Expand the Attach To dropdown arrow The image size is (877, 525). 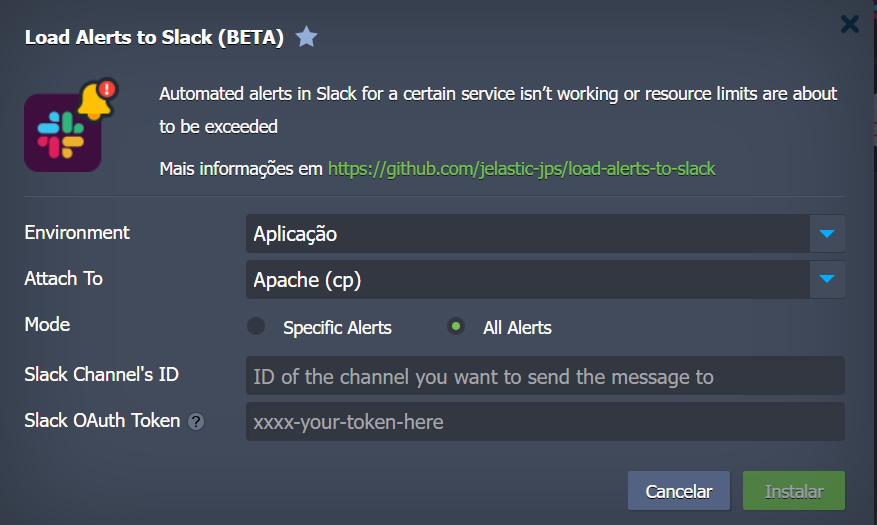click(x=827, y=280)
